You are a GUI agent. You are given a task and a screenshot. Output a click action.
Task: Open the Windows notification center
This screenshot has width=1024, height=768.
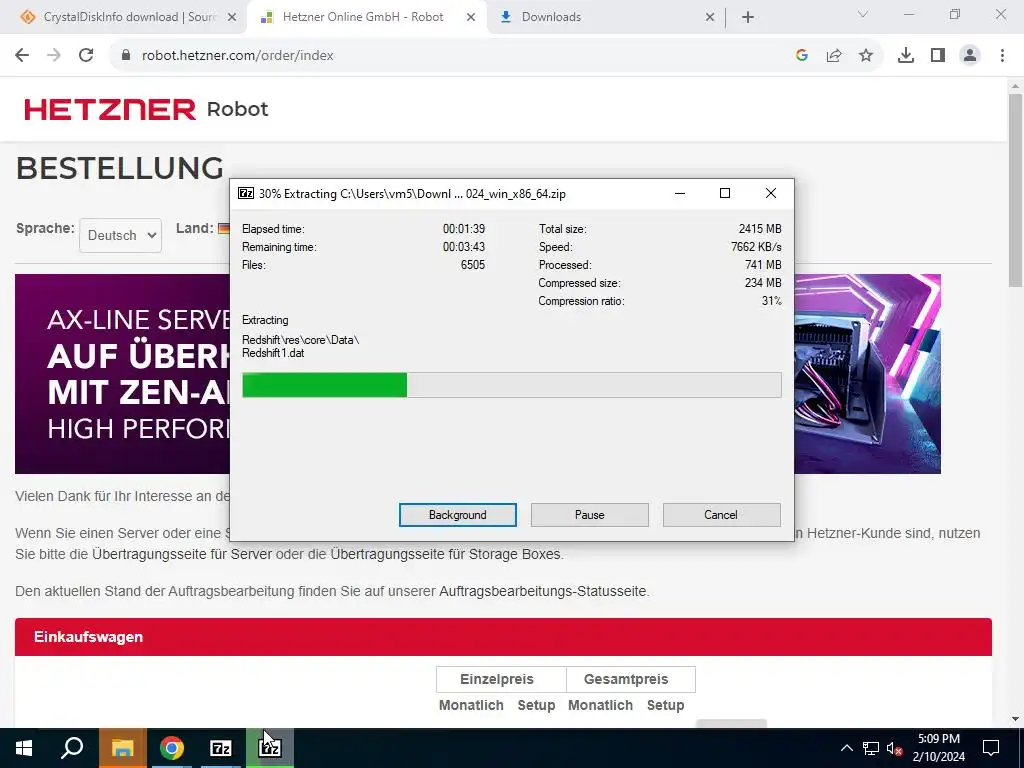991,748
